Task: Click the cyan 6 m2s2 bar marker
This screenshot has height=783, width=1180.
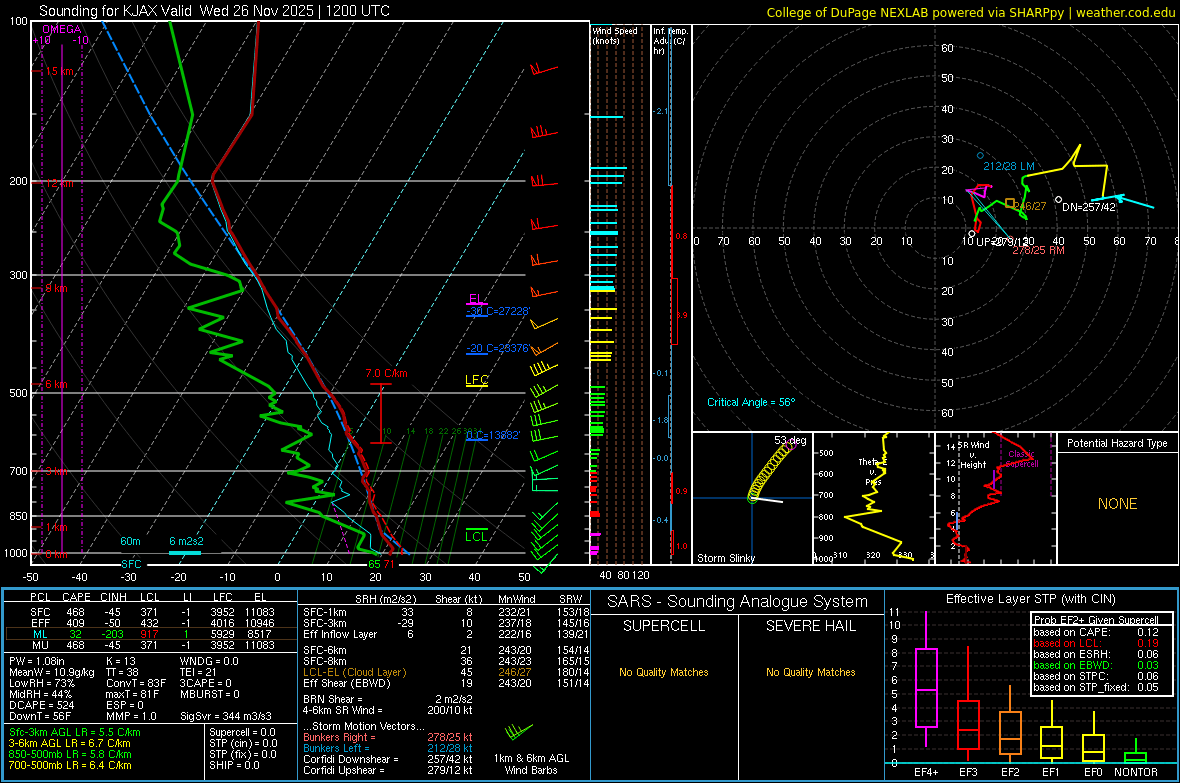Action: point(184,553)
